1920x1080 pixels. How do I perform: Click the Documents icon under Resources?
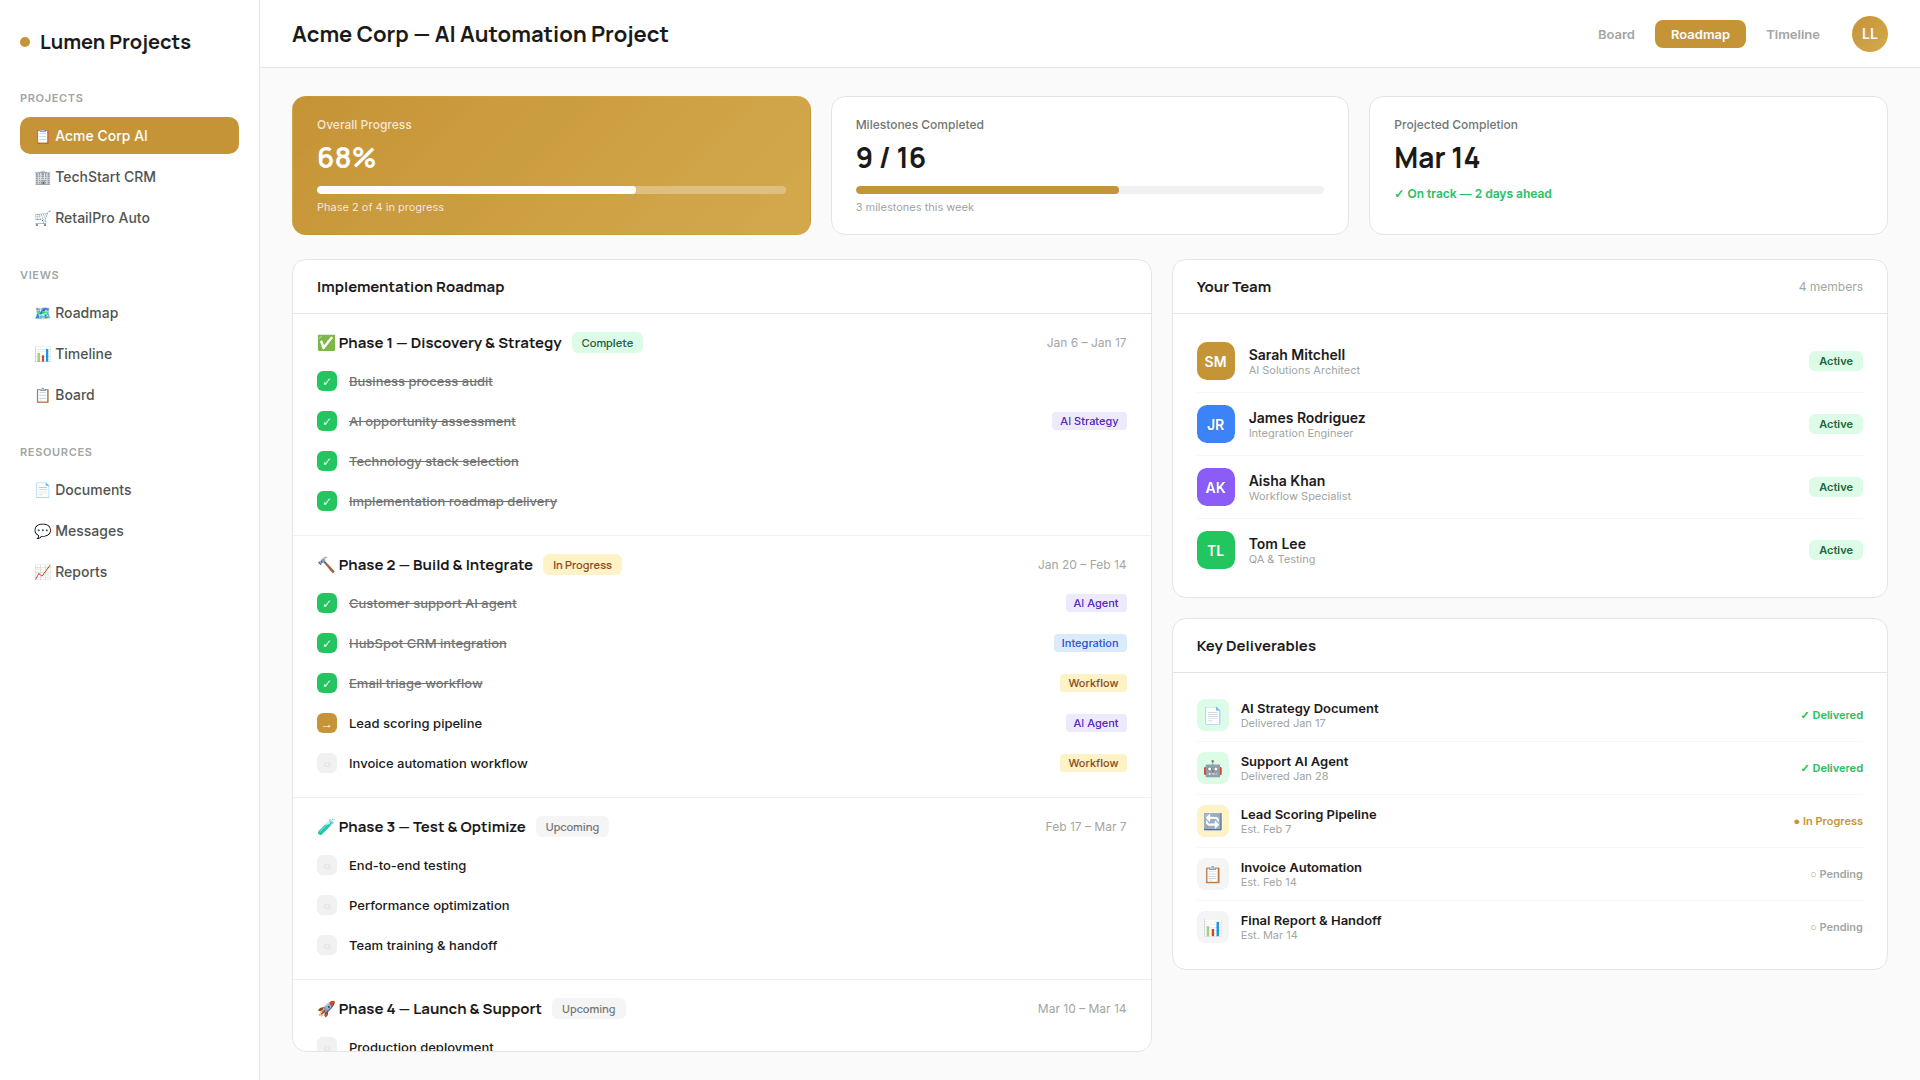point(43,489)
